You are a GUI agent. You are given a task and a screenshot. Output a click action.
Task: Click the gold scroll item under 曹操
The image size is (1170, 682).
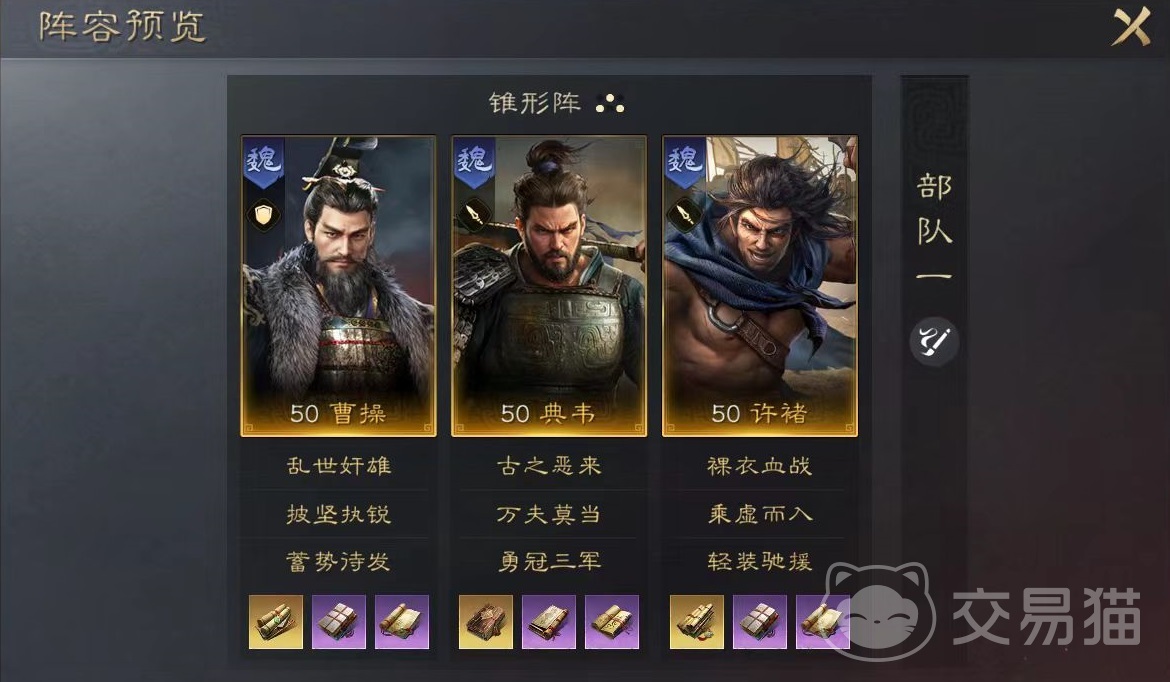pos(276,622)
